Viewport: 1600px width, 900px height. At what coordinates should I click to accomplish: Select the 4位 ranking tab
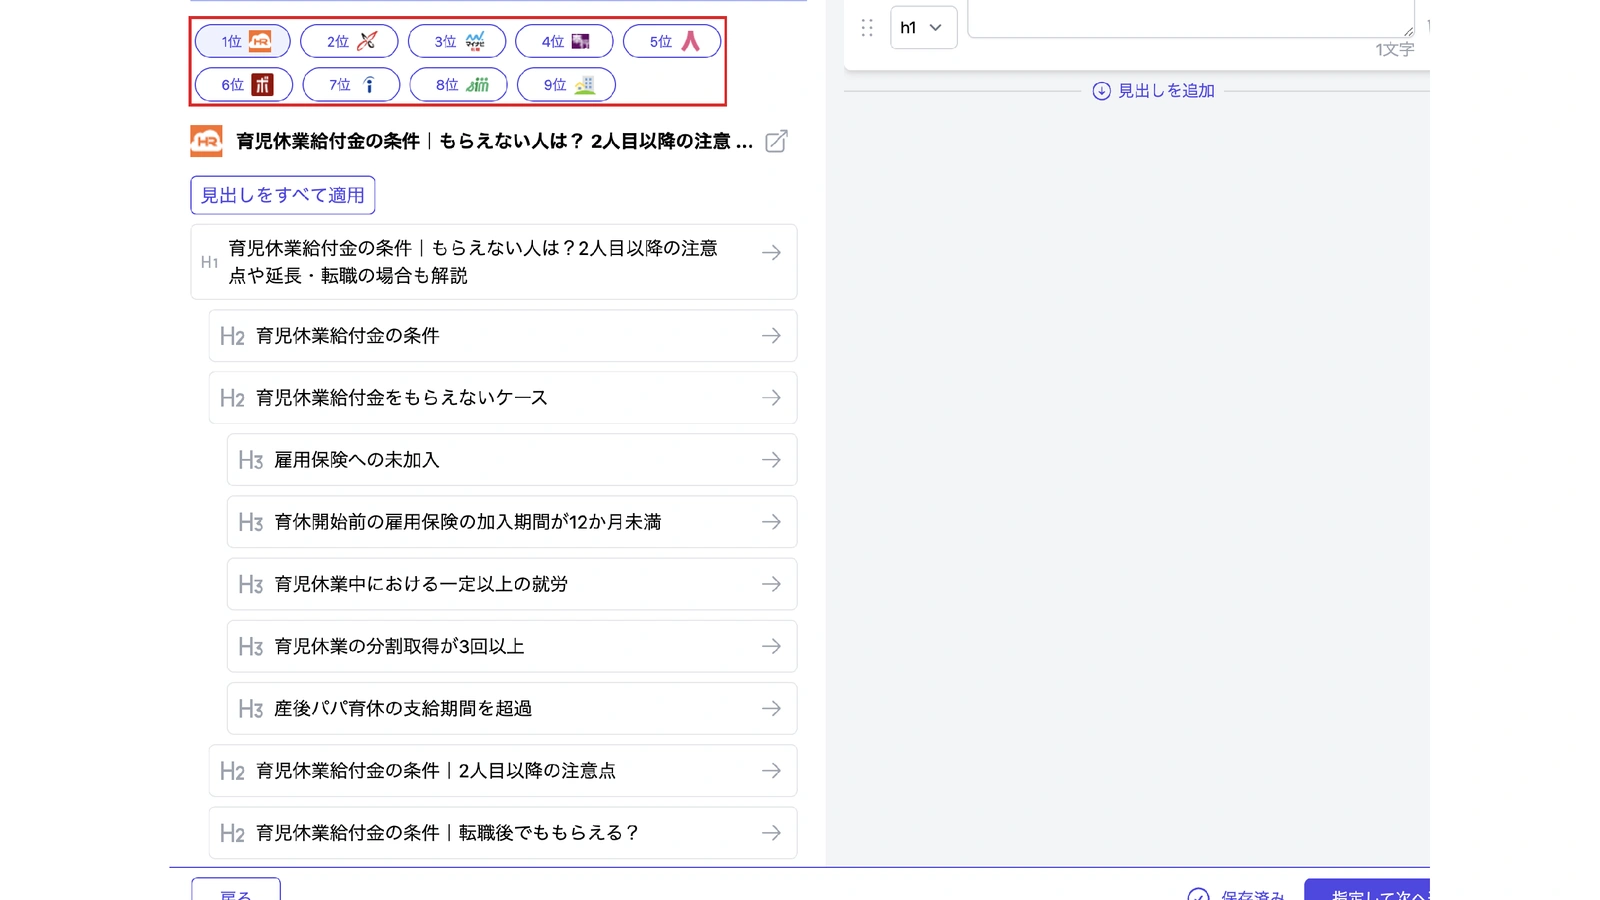[564, 41]
